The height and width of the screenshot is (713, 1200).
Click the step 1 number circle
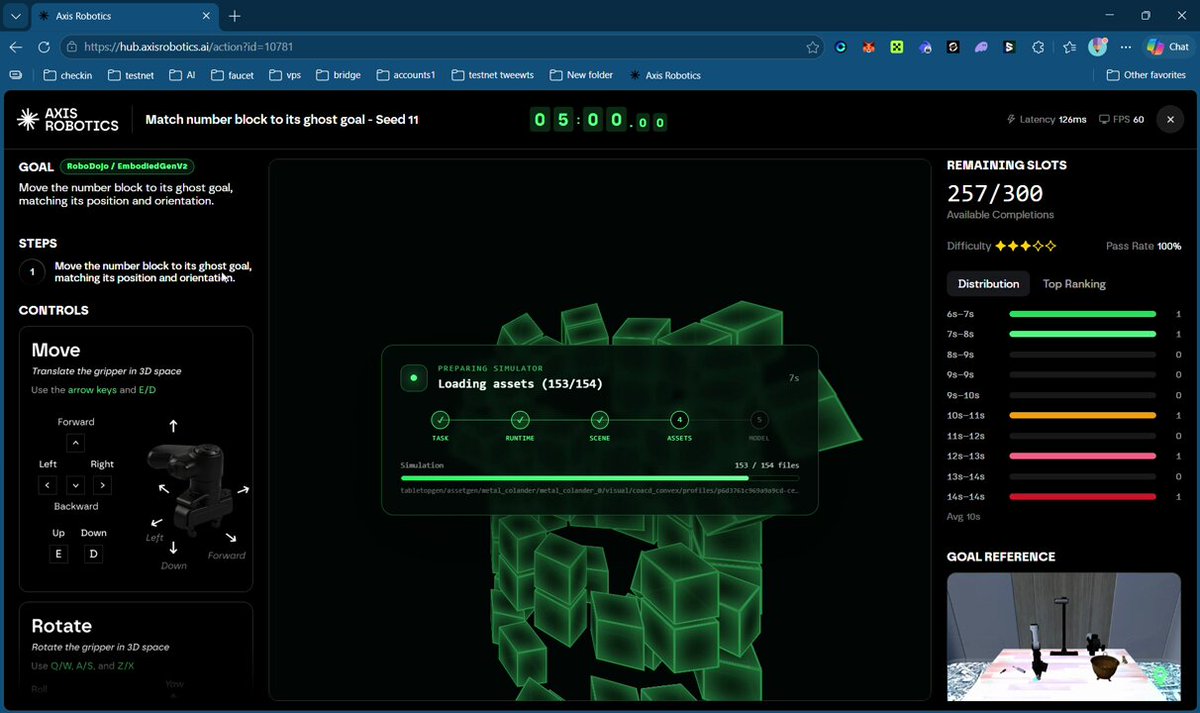32,272
